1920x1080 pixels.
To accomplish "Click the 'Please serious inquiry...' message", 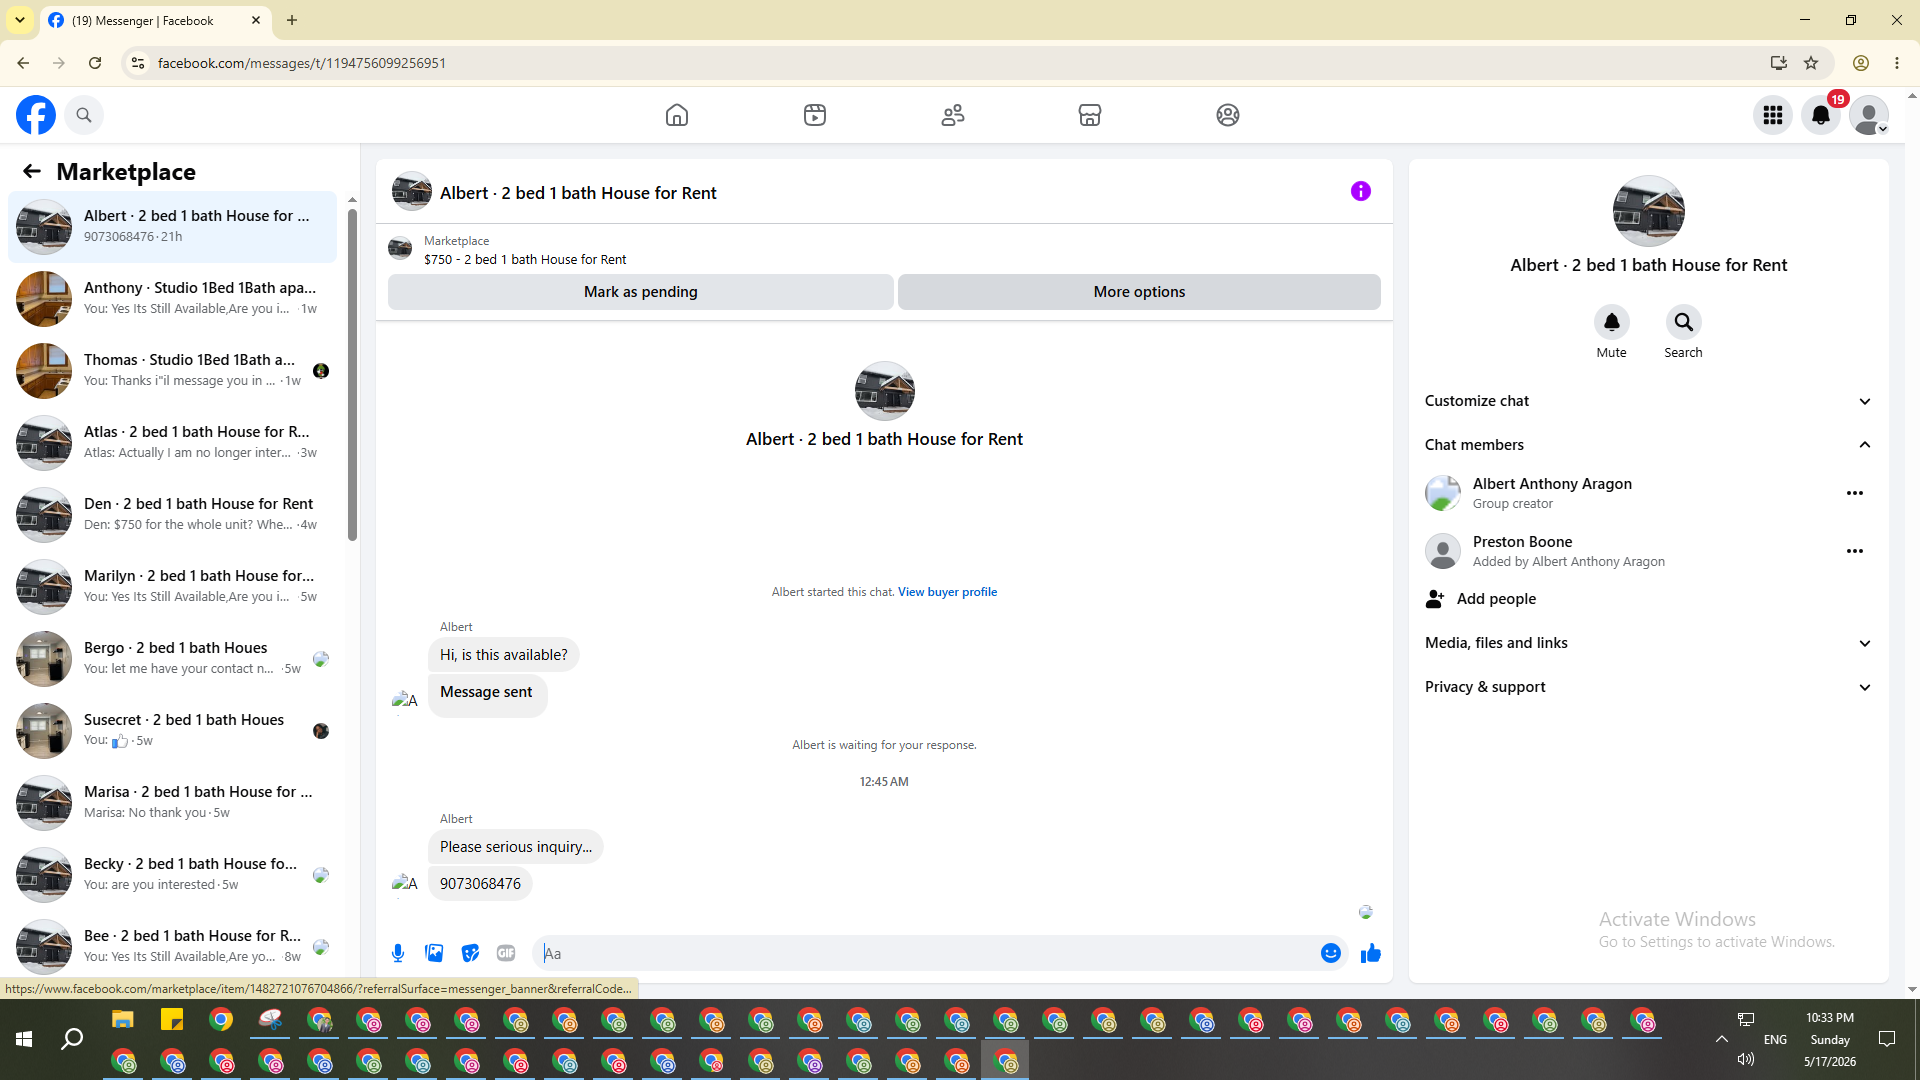I will 516,847.
